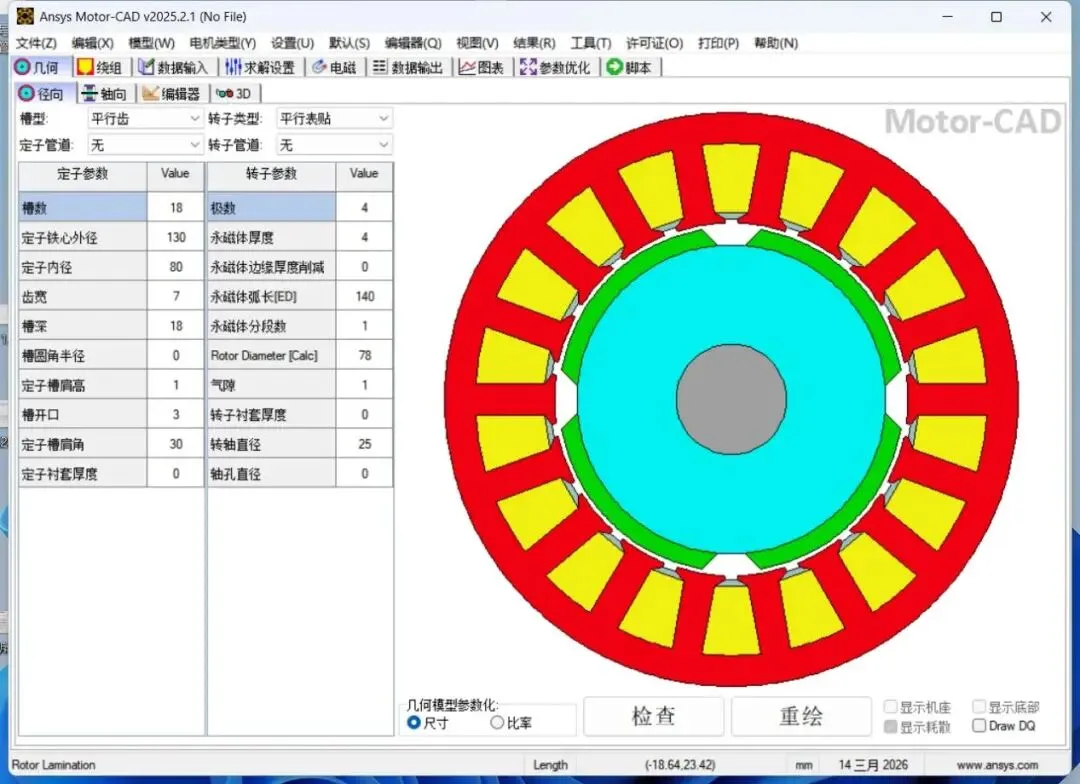This screenshot has width=1080, height=784.
Task: Click the 定子槽肩角 value 30
Action: point(176,444)
